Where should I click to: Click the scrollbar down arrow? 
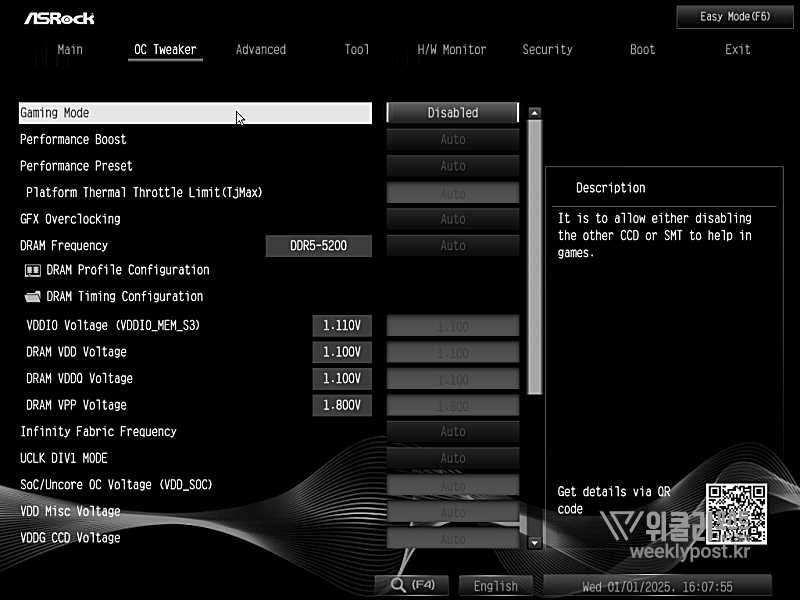coord(534,543)
